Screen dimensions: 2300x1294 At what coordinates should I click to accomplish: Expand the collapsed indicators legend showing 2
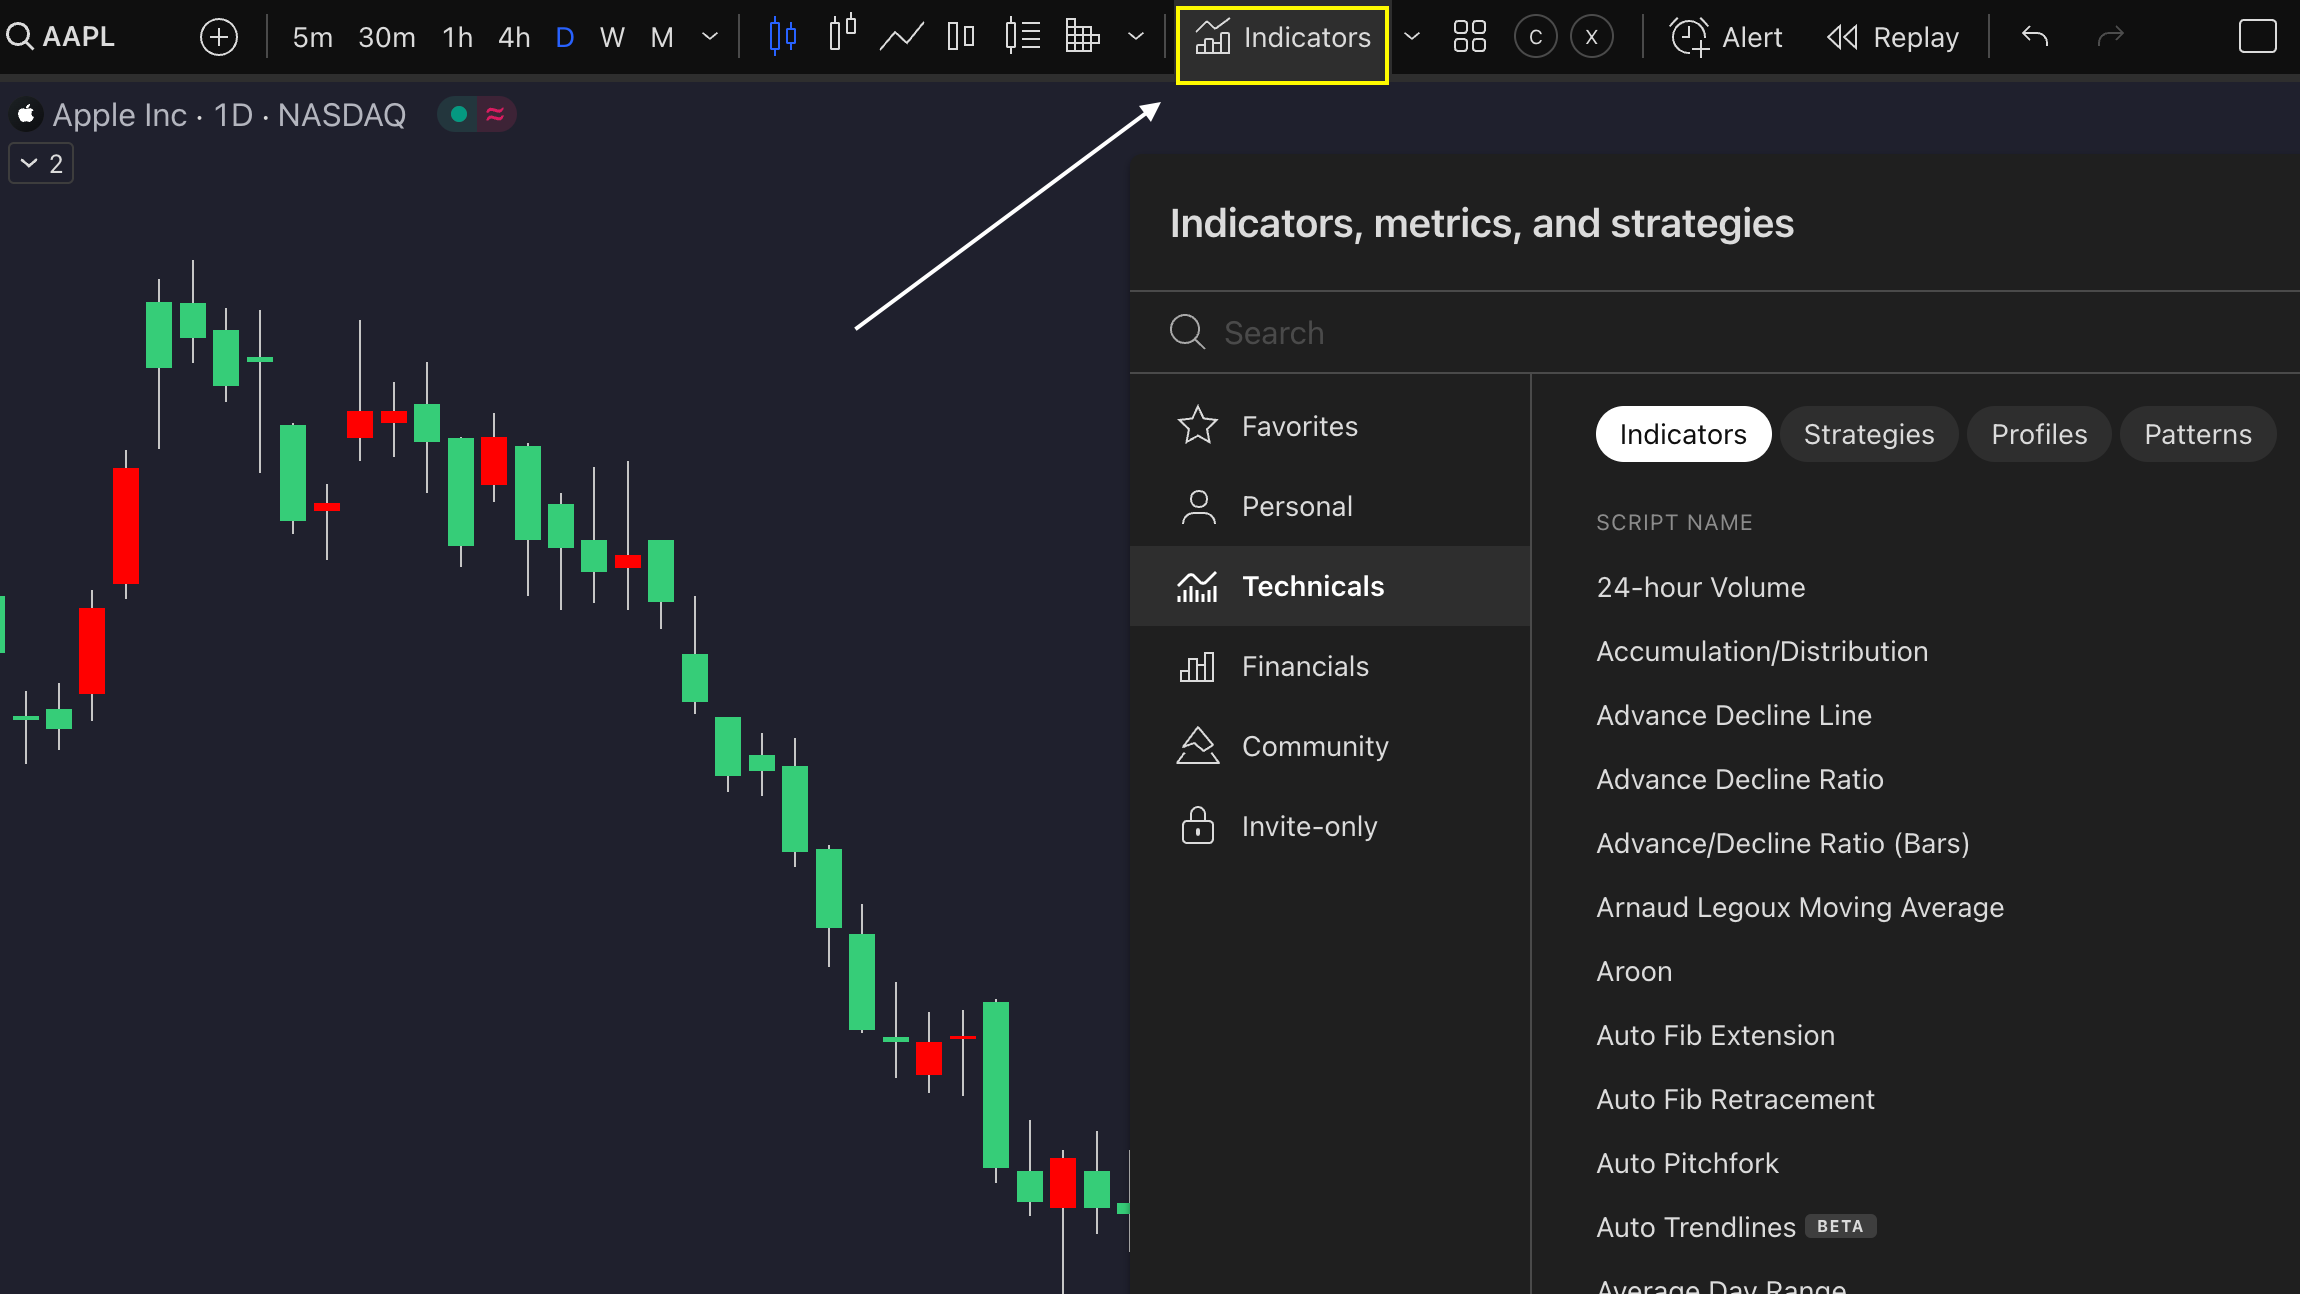tap(41, 164)
